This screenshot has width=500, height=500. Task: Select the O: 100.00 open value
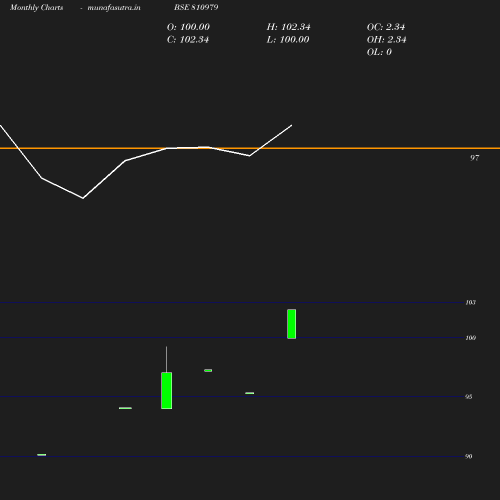188,27
